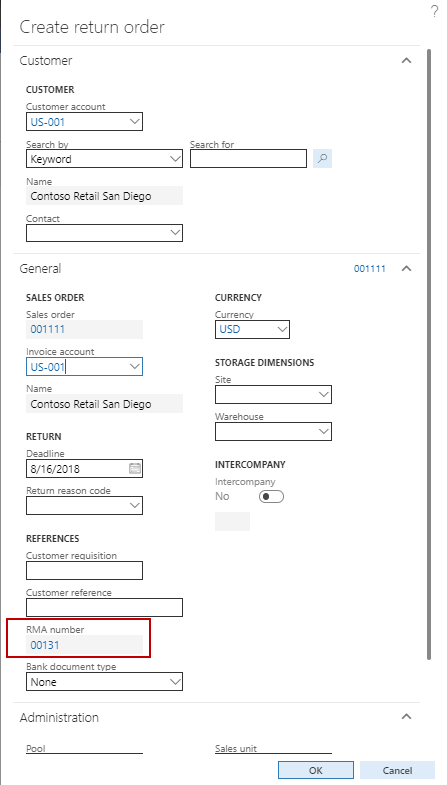
Task: Open the Currency USD dropdown
Action: pos(252,329)
